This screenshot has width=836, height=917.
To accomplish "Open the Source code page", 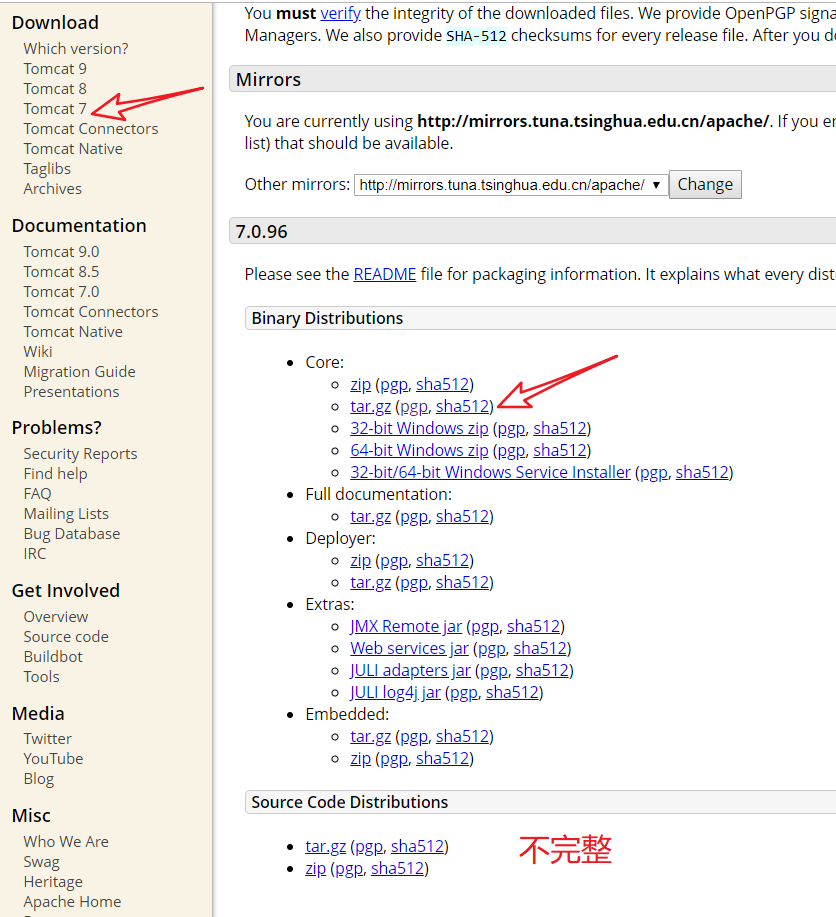I will pyautogui.click(x=66, y=637).
